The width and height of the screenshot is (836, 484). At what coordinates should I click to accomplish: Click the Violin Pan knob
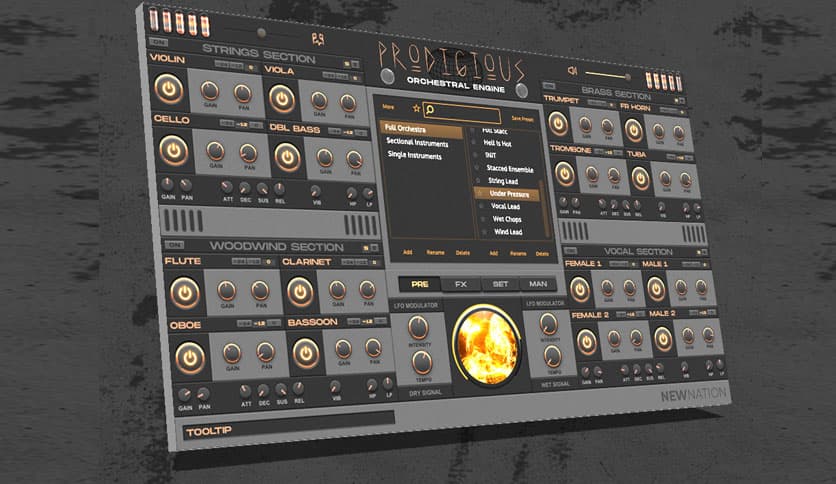[x=243, y=94]
